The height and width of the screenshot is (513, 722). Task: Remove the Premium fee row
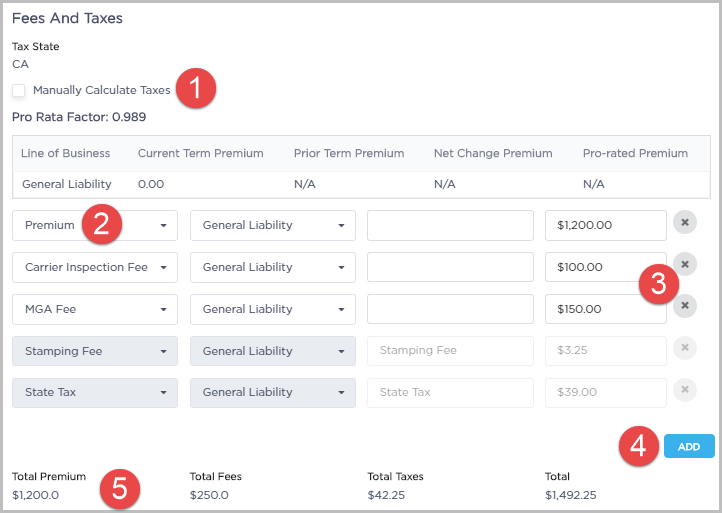(685, 222)
